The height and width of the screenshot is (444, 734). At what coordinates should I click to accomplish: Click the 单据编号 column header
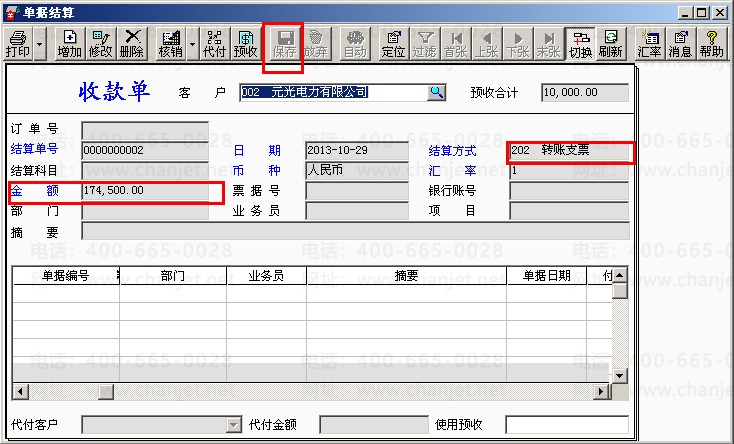pos(66,275)
